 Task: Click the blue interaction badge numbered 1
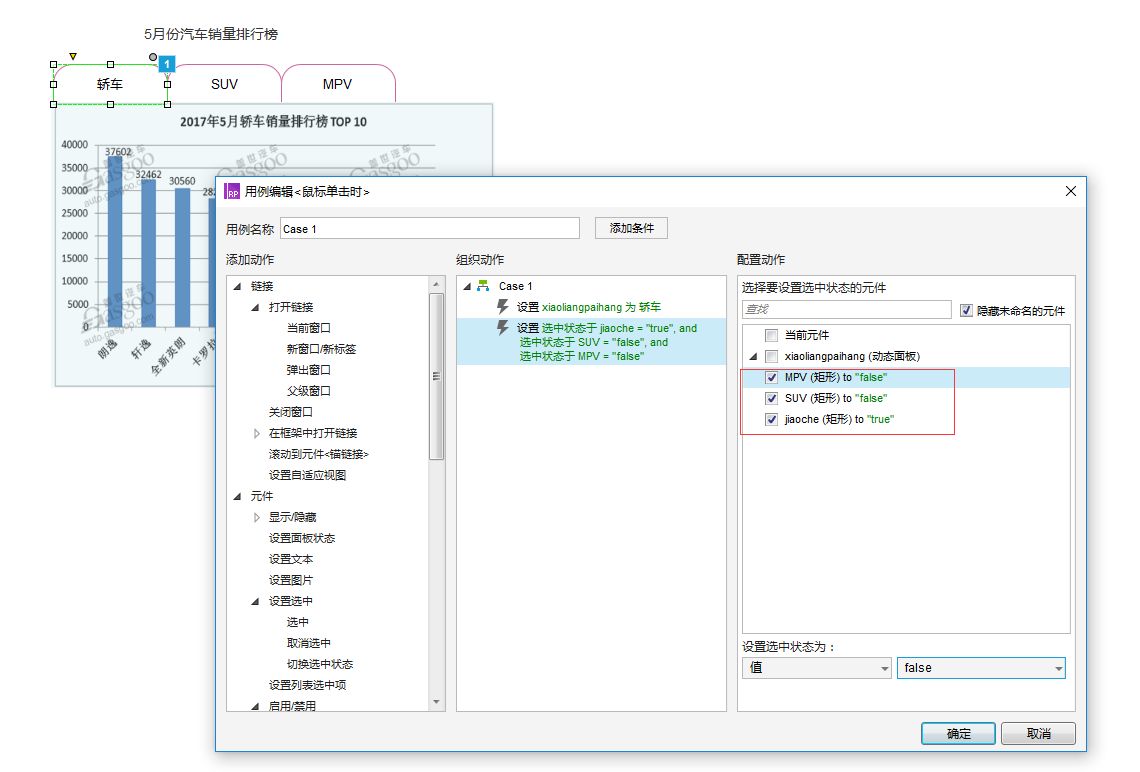tap(166, 64)
